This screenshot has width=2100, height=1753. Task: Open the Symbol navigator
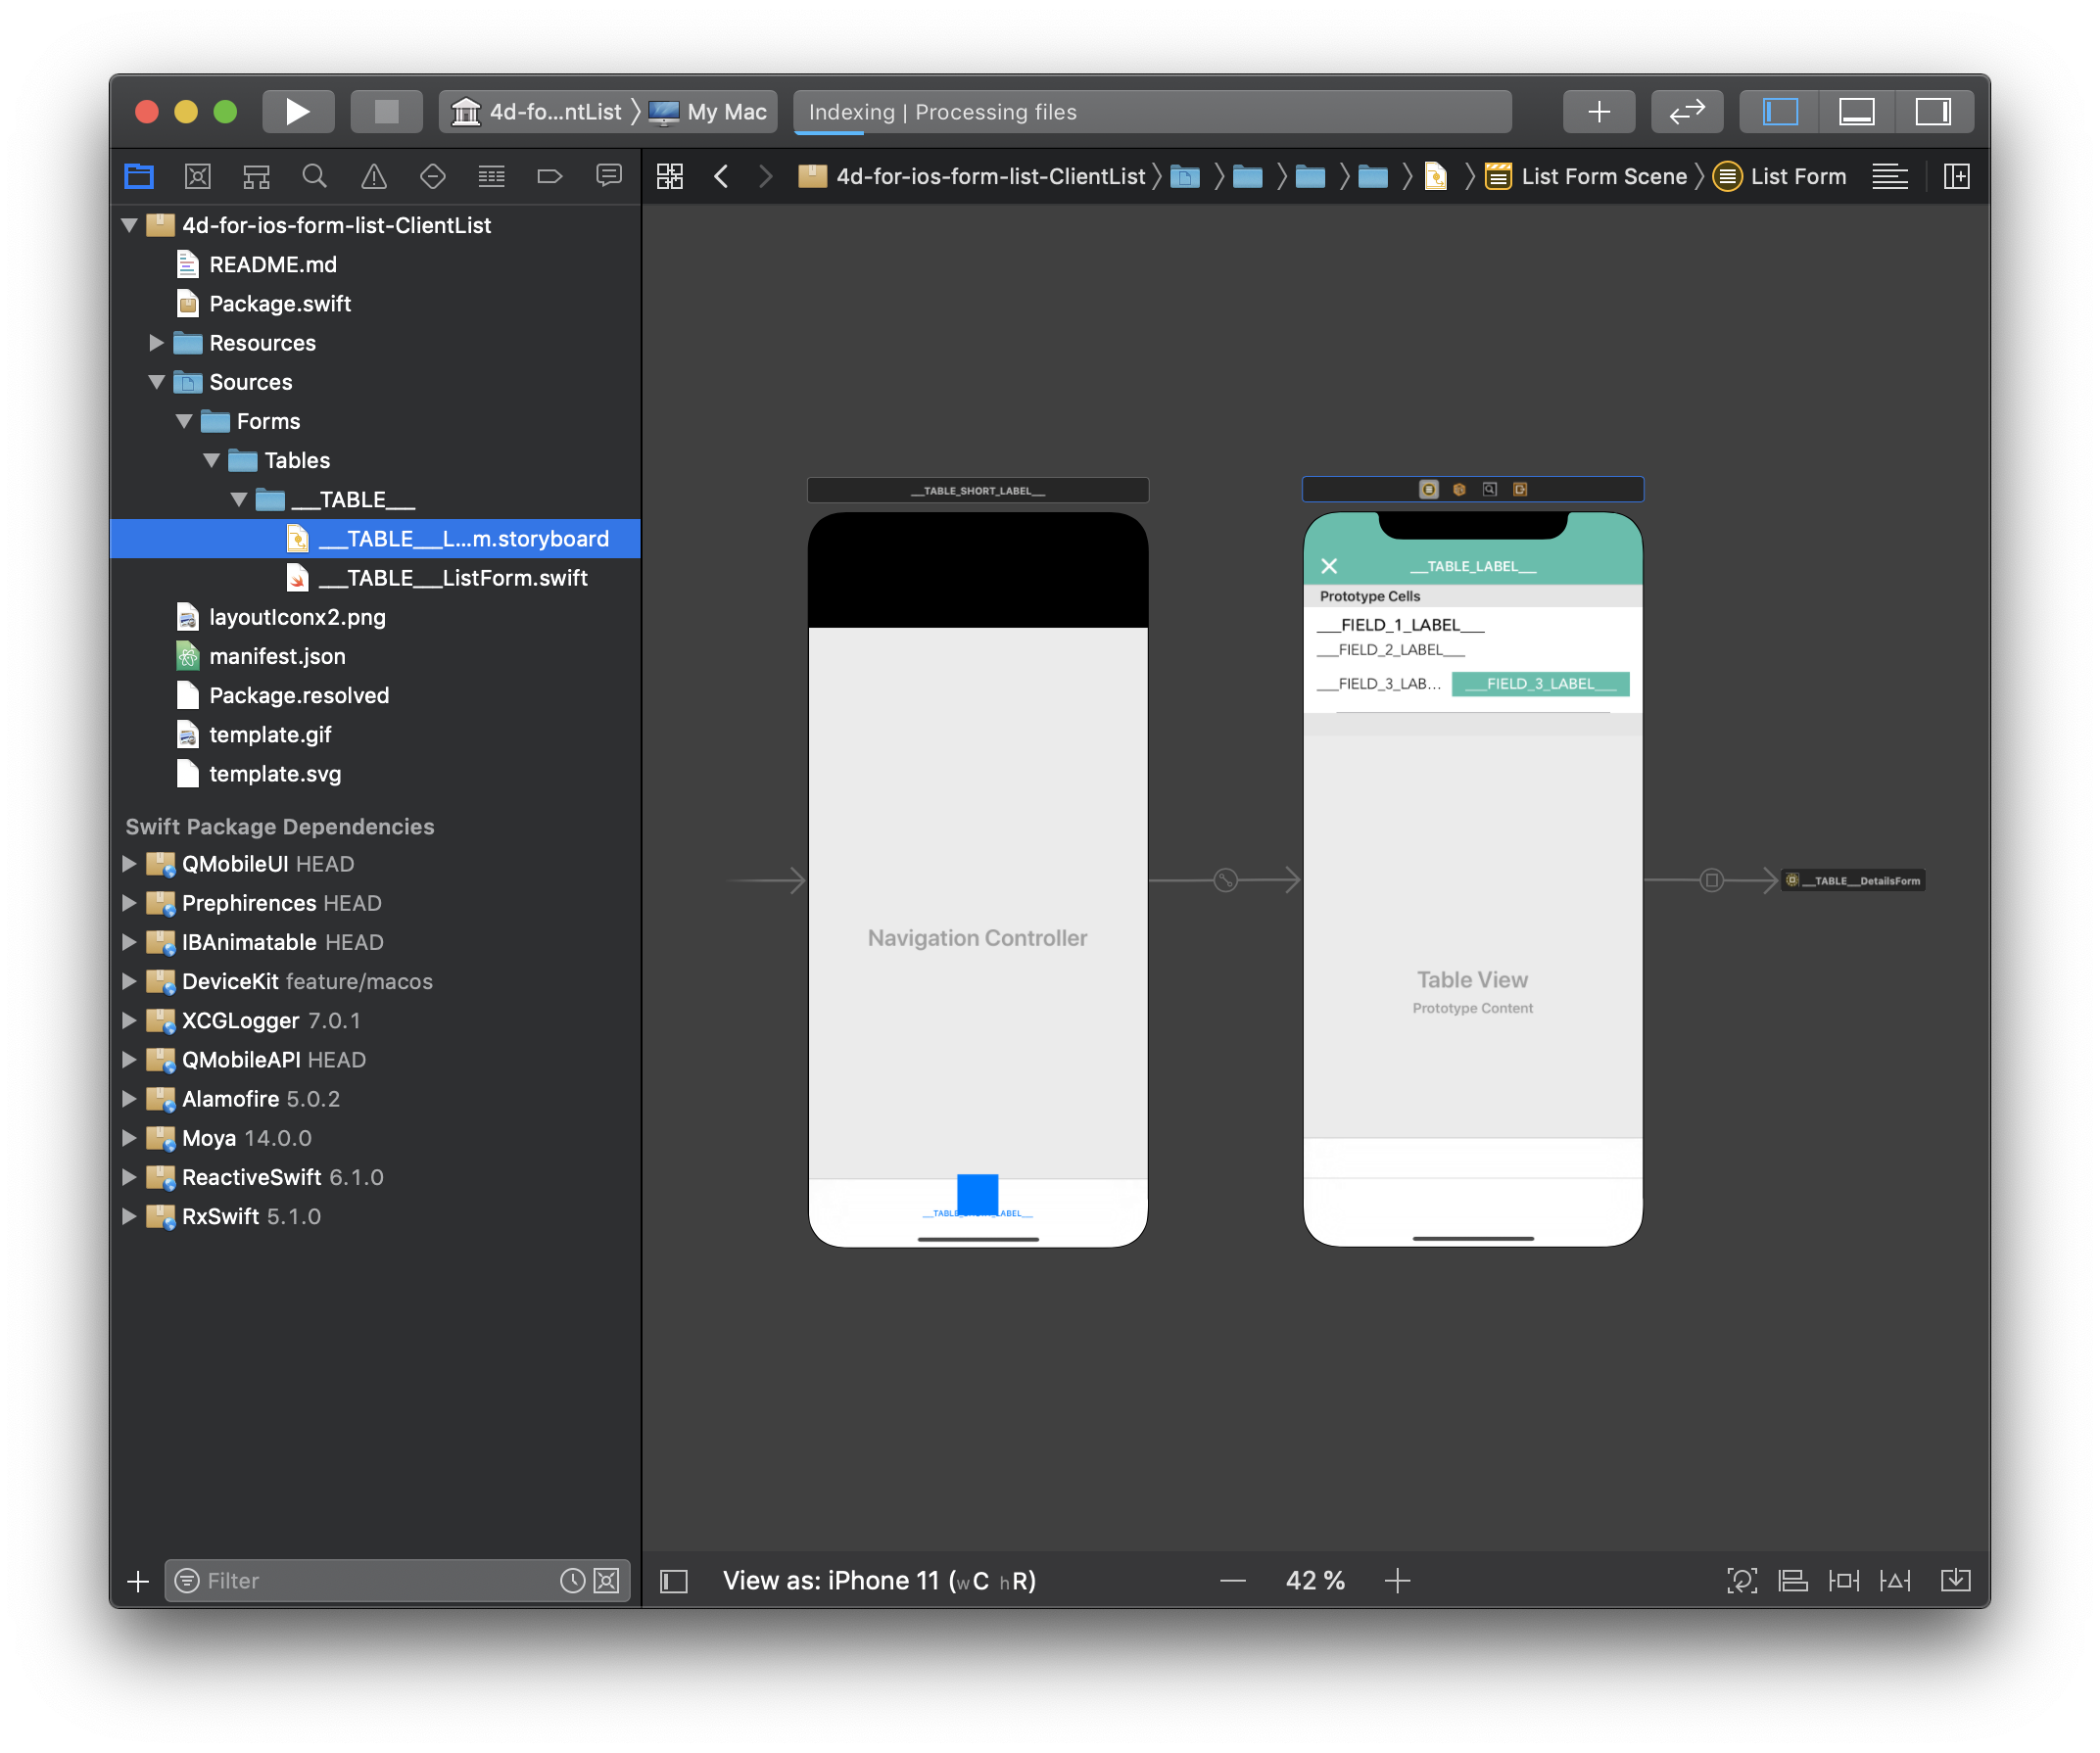(x=256, y=176)
